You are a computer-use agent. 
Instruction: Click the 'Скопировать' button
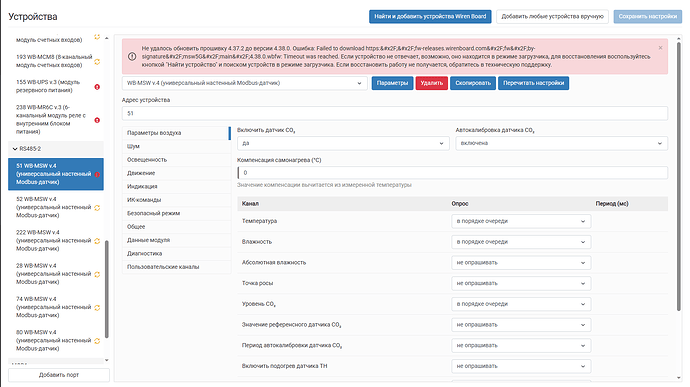[x=473, y=83]
